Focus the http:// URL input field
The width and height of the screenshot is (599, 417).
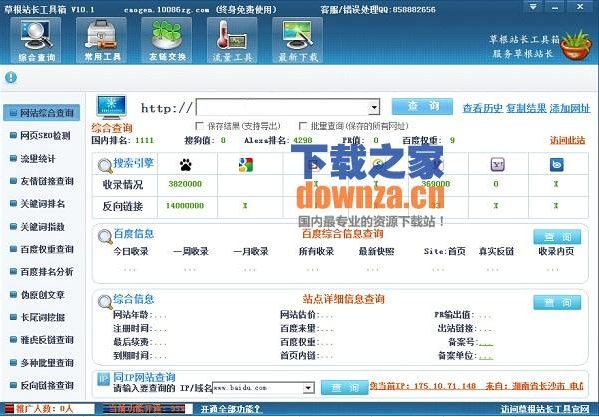click(283, 107)
